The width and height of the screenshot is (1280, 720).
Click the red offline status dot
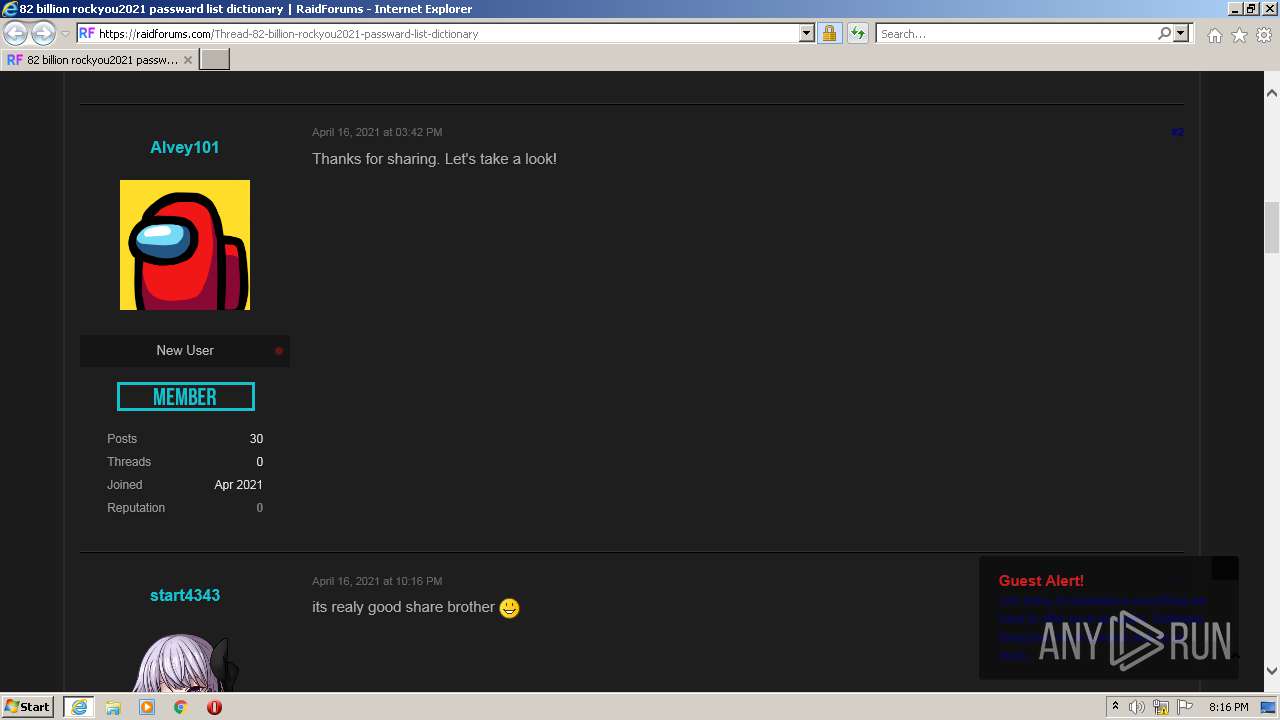[279, 351]
